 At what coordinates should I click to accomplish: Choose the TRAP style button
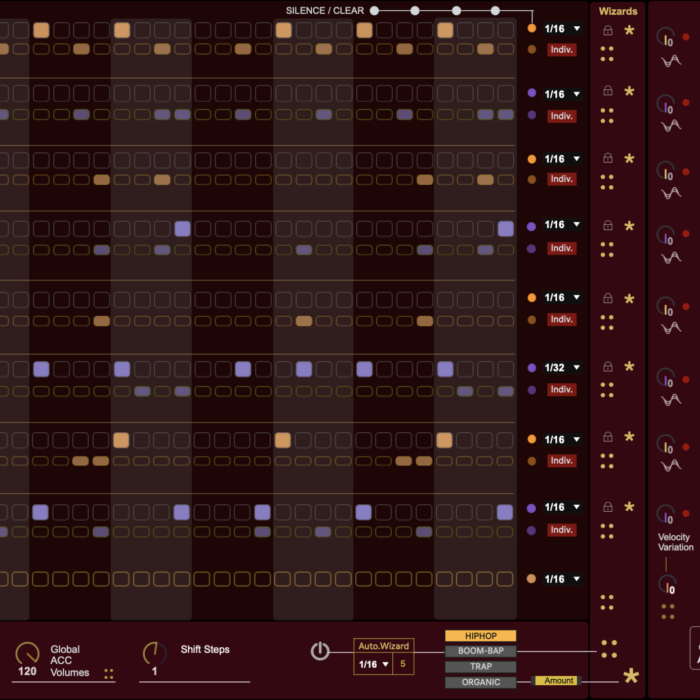(x=480, y=667)
